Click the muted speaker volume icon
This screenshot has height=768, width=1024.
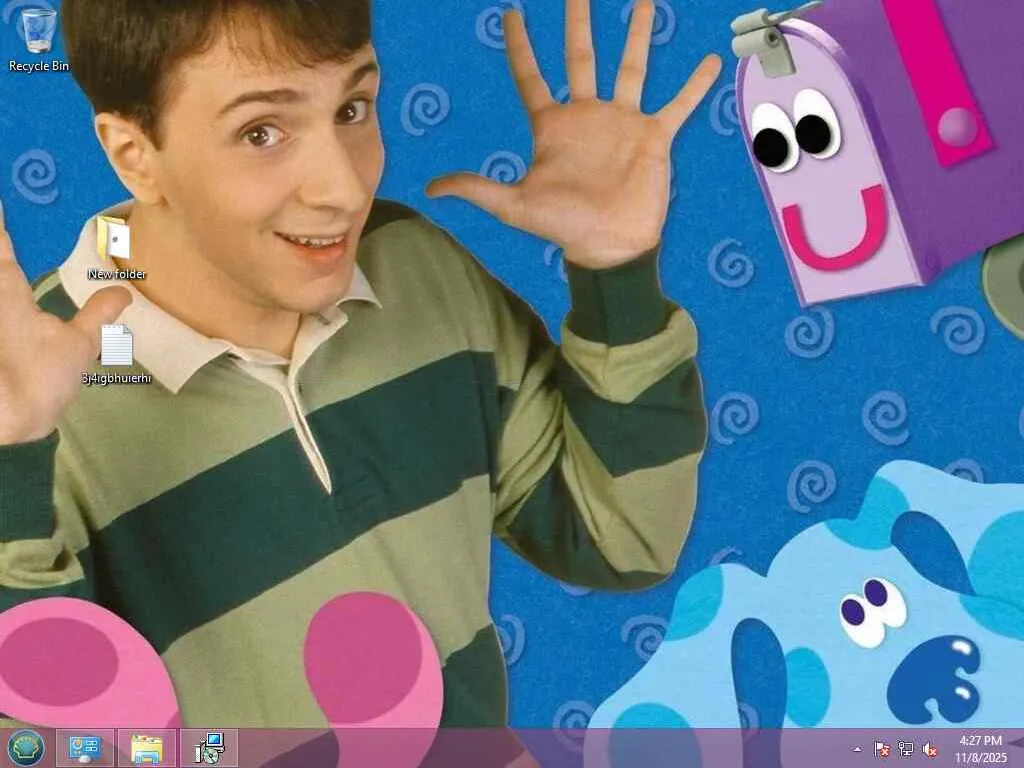click(x=929, y=749)
